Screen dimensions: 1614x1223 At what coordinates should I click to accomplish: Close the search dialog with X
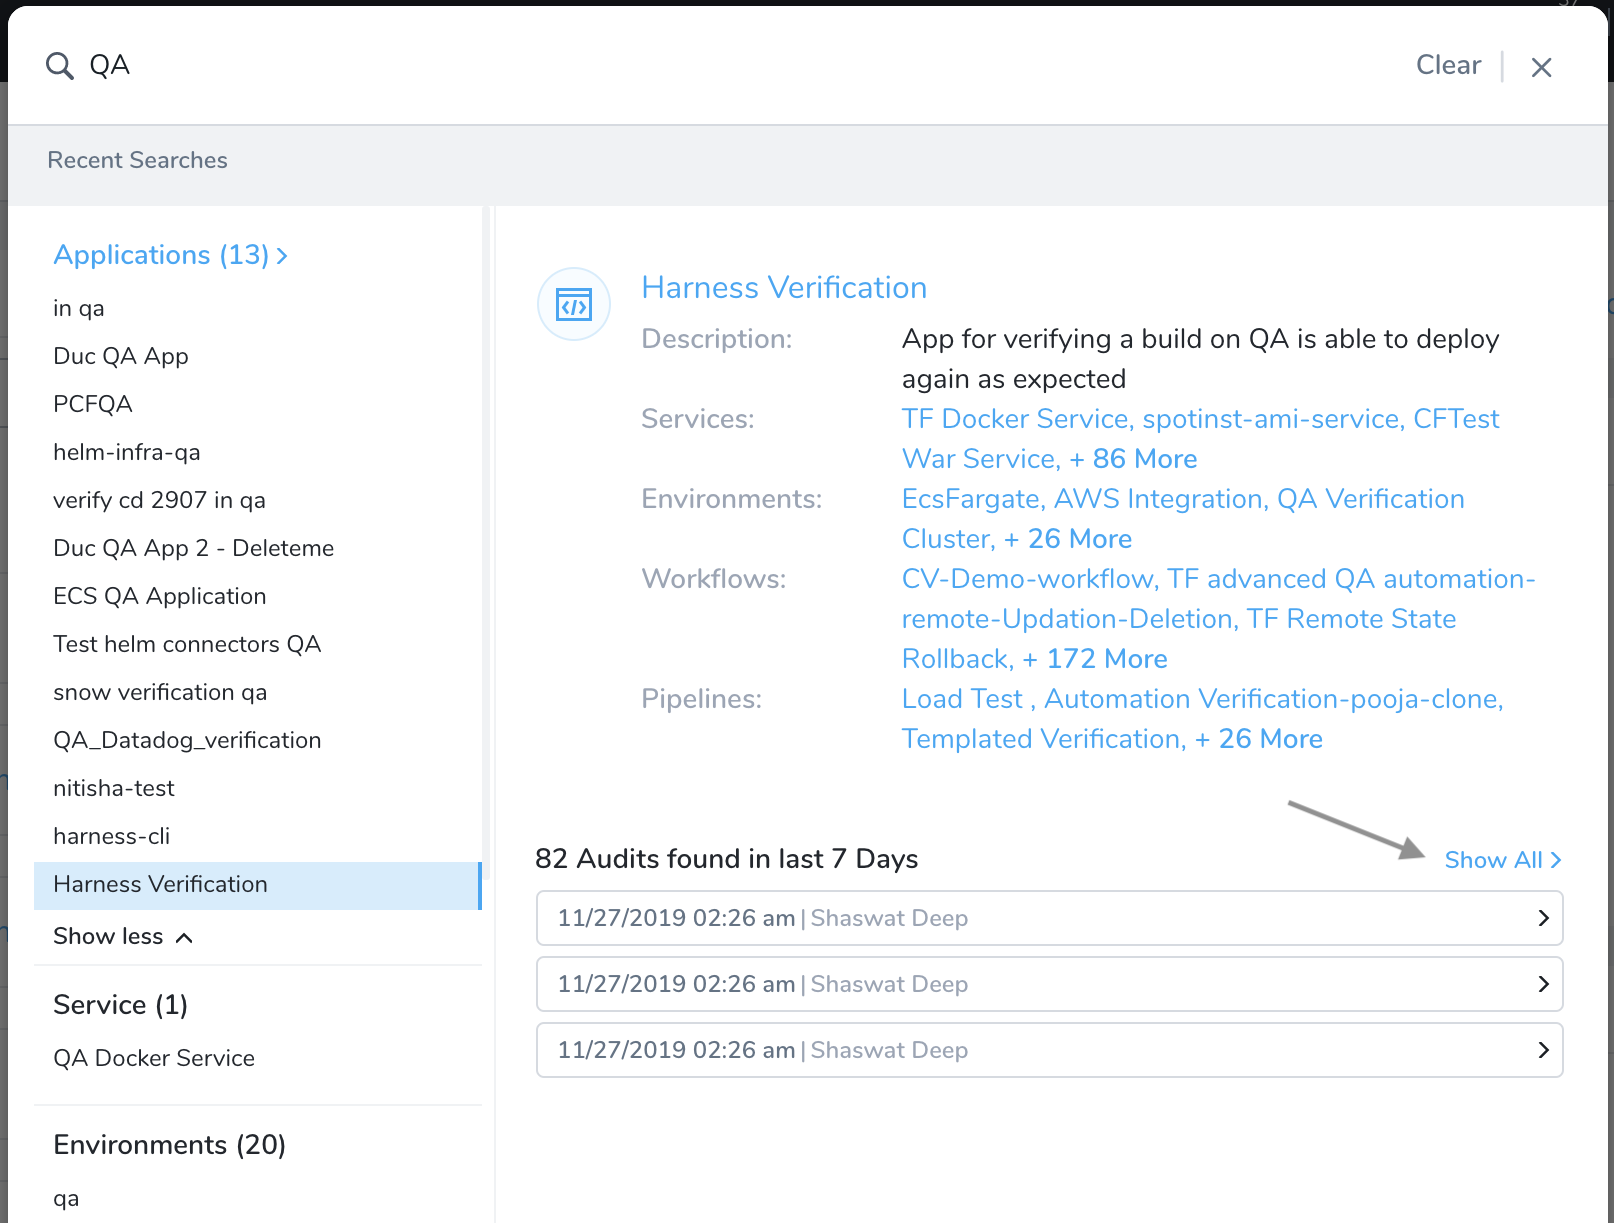(1541, 67)
